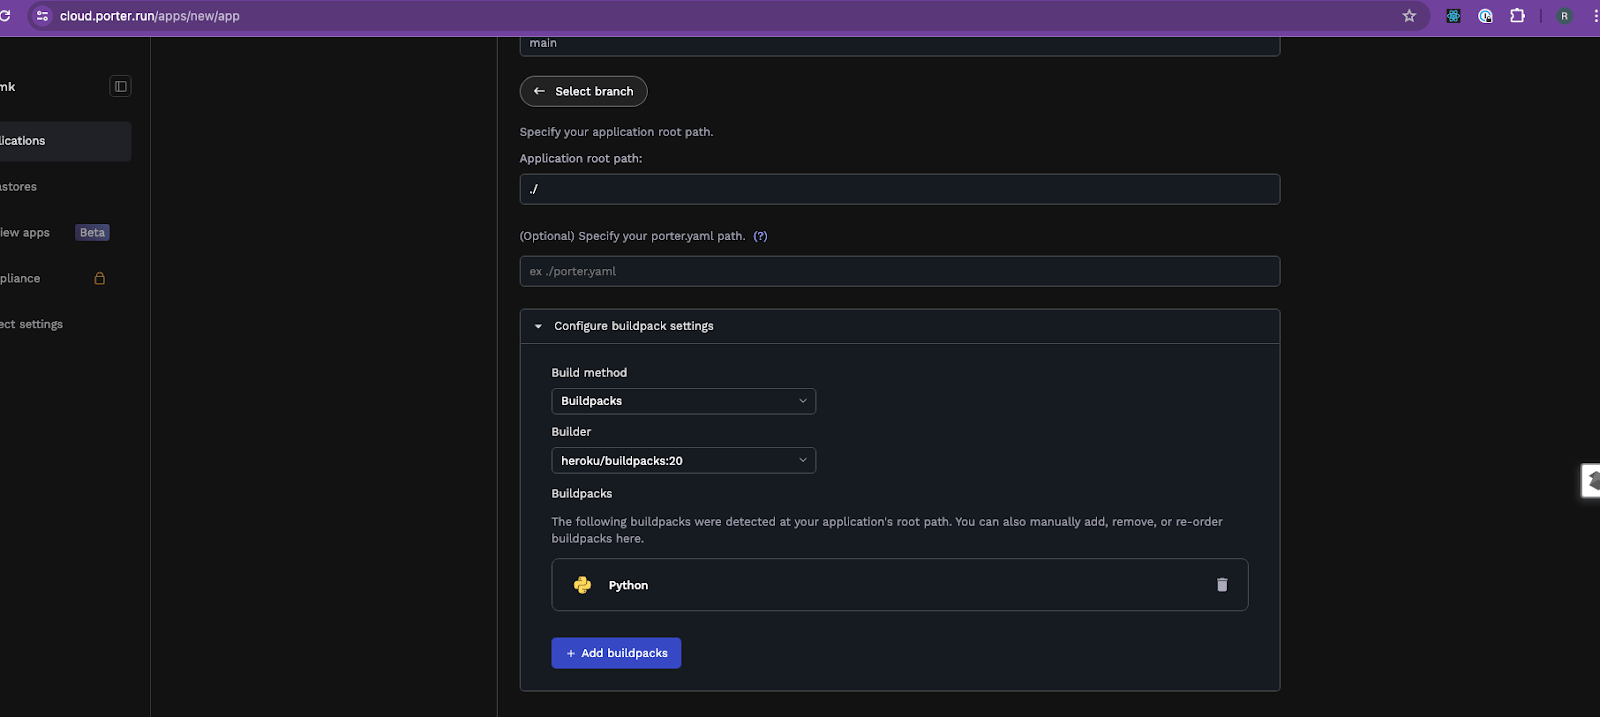Click the browser reload icon
The height and width of the screenshot is (717, 1600).
5,16
